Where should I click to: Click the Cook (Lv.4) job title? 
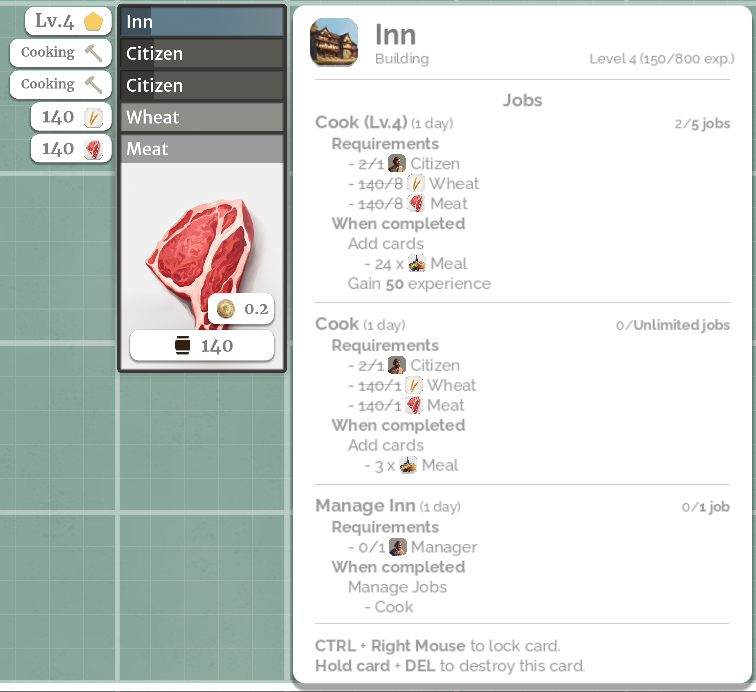[x=361, y=122]
